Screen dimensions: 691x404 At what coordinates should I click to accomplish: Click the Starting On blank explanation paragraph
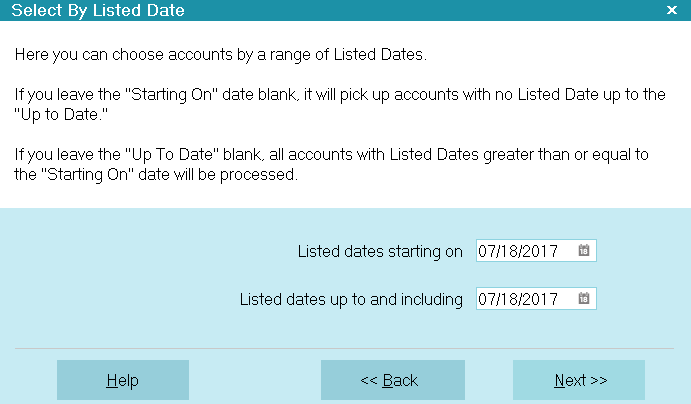point(340,104)
